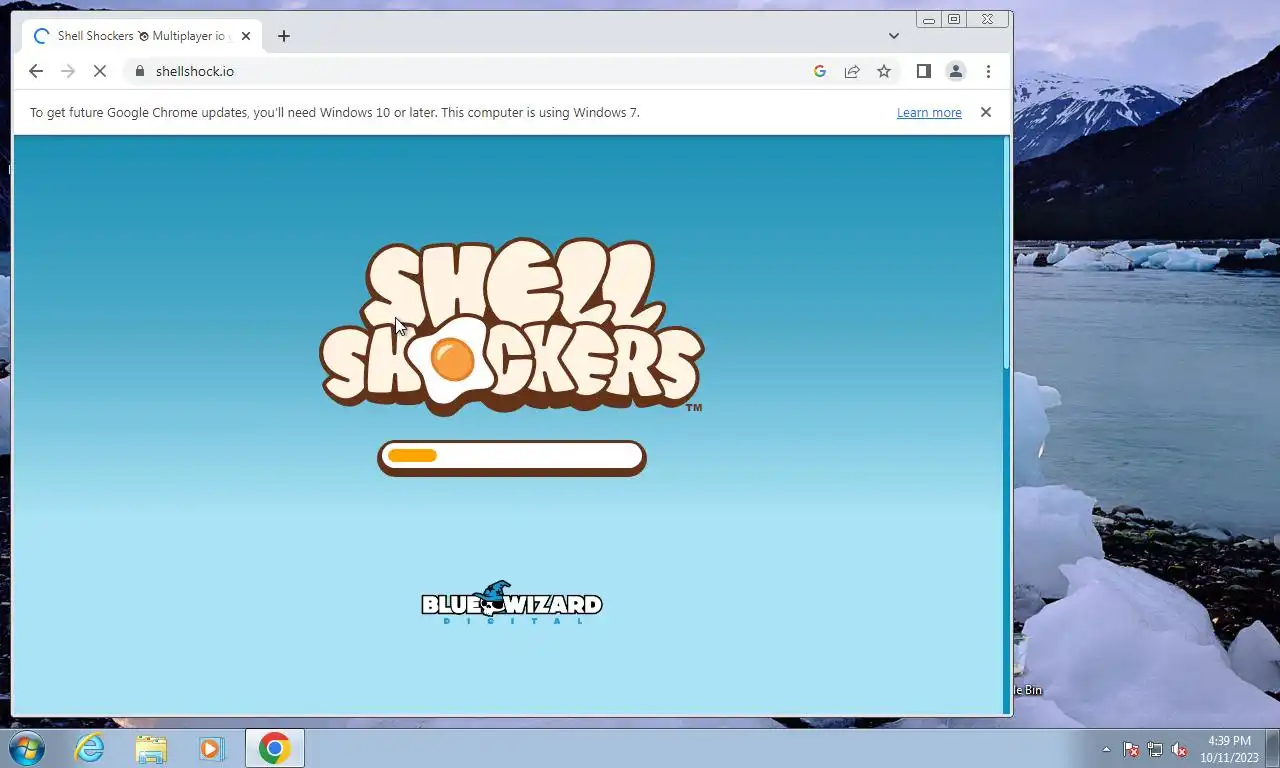Open the Chrome three-dot menu
Image resolution: width=1280 pixels, height=768 pixels.
[988, 71]
